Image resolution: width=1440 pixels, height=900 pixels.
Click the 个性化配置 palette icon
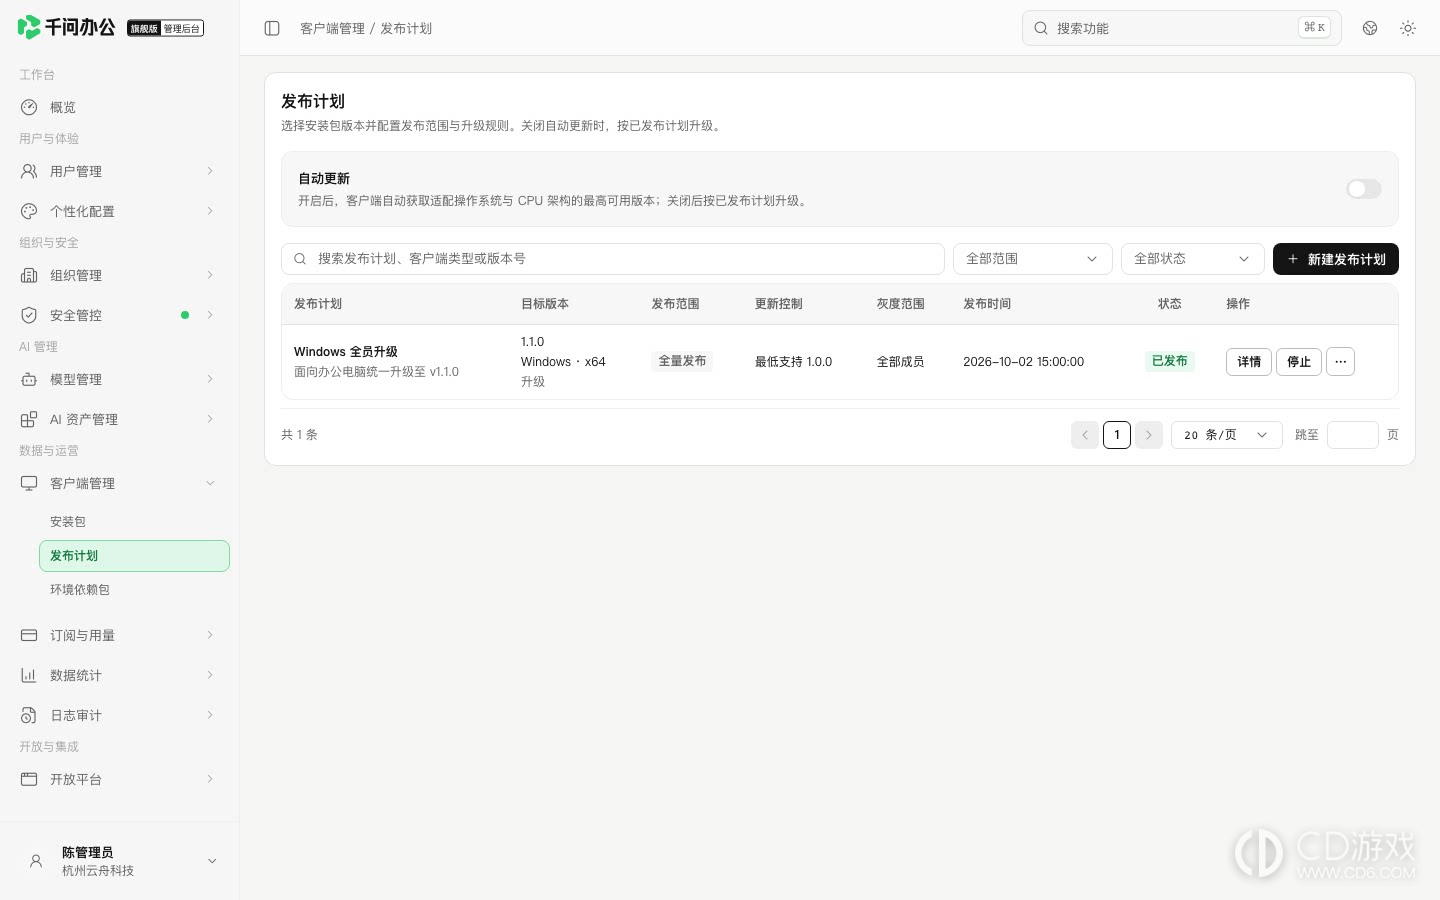pyautogui.click(x=29, y=211)
